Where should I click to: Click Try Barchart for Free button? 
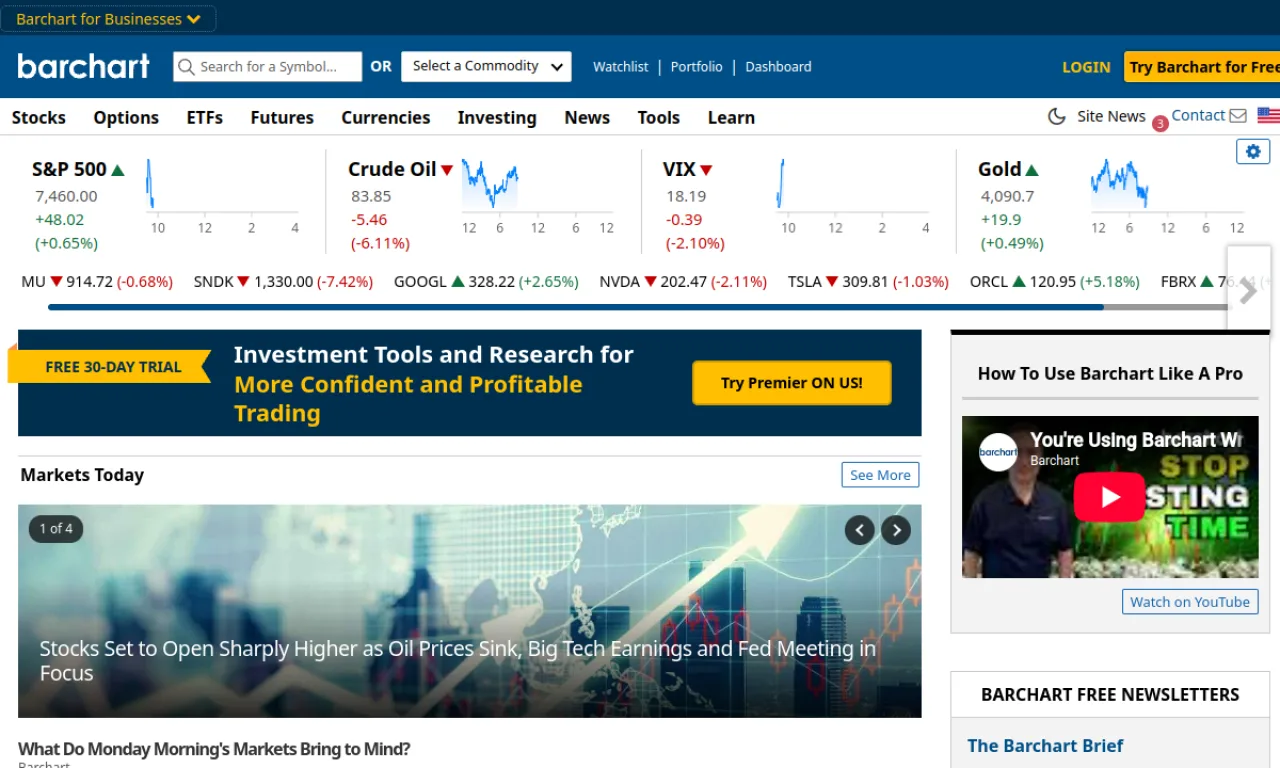(x=1202, y=67)
